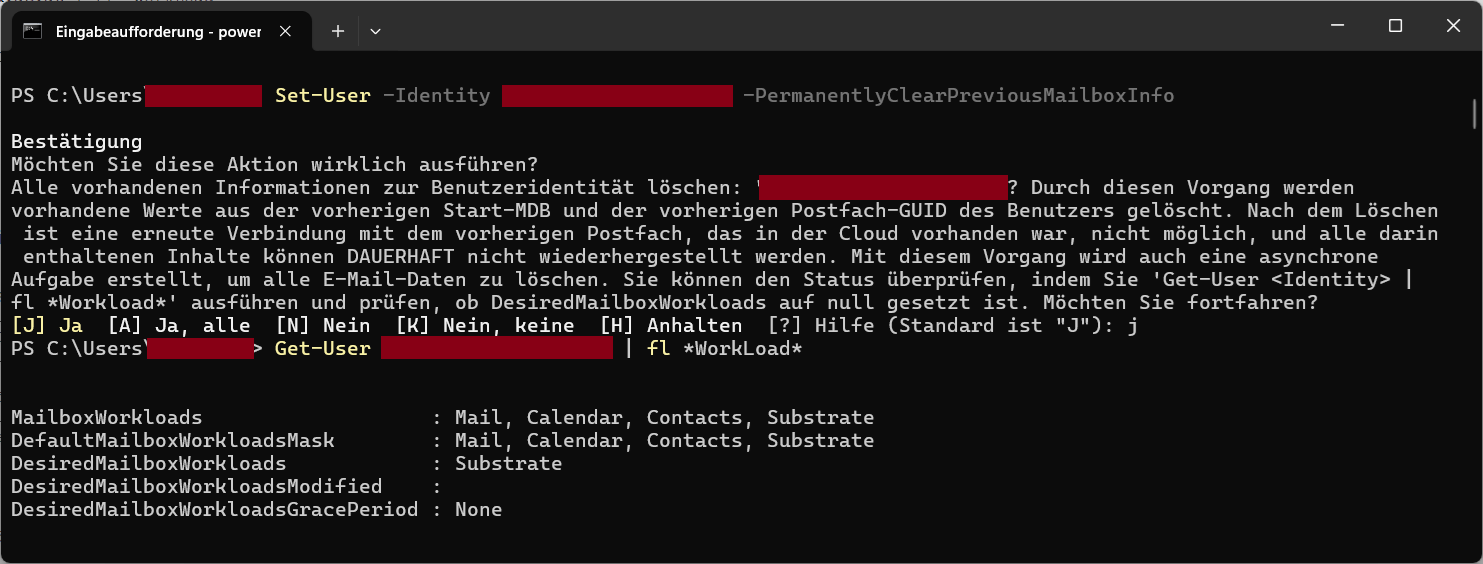Image resolution: width=1483 pixels, height=564 pixels.
Task: Click the [N] Nein option text
Action: coord(323,325)
